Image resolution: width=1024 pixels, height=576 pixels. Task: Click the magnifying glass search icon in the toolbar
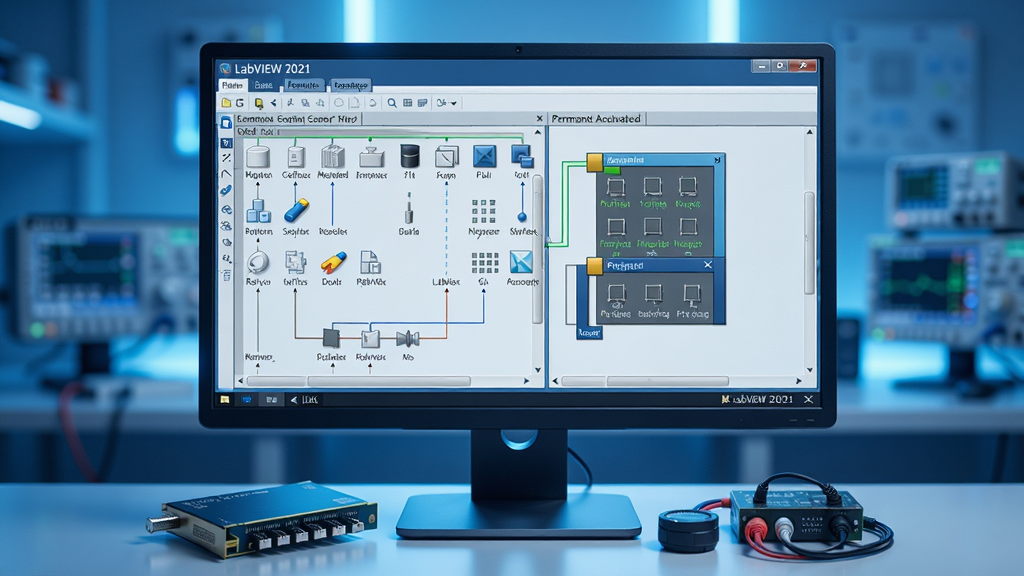pyautogui.click(x=392, y=103)
